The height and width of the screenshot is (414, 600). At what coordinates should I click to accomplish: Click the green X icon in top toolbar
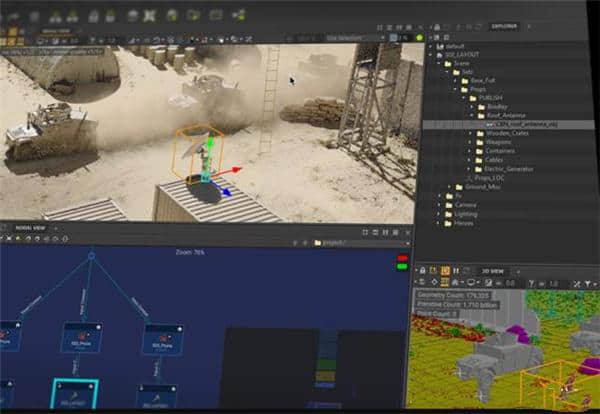pos(149,15)
